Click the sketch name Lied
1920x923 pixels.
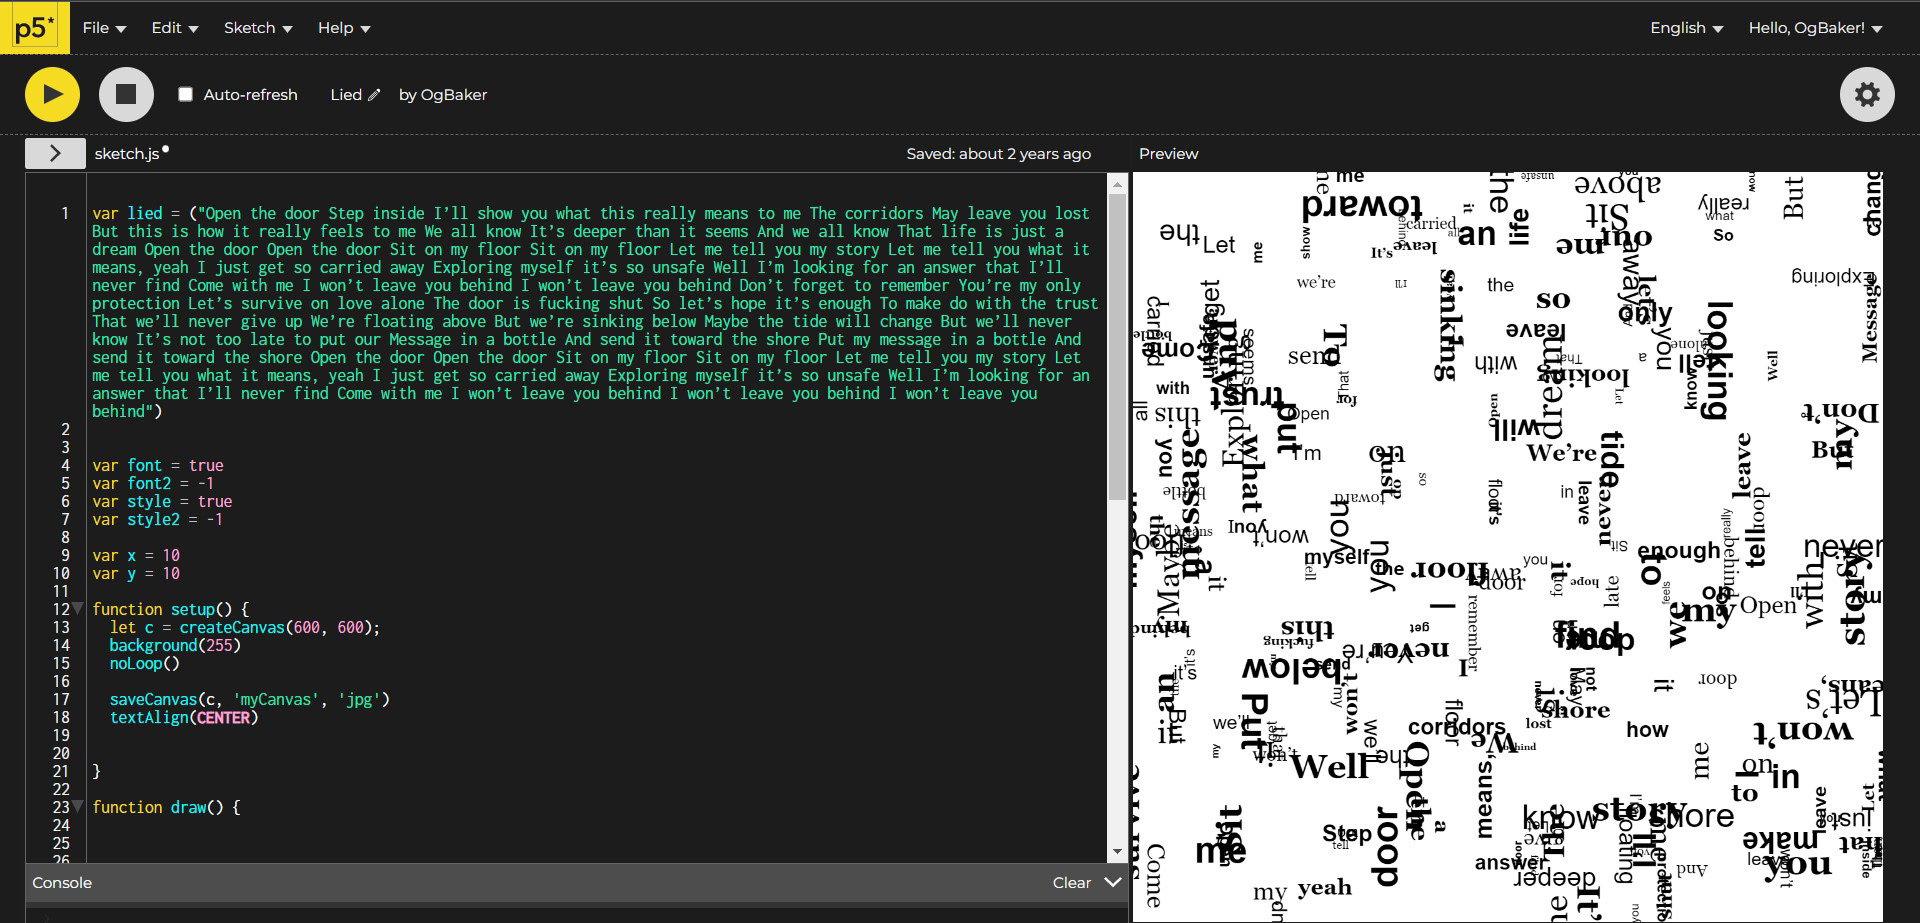click(x=346, y=95)
